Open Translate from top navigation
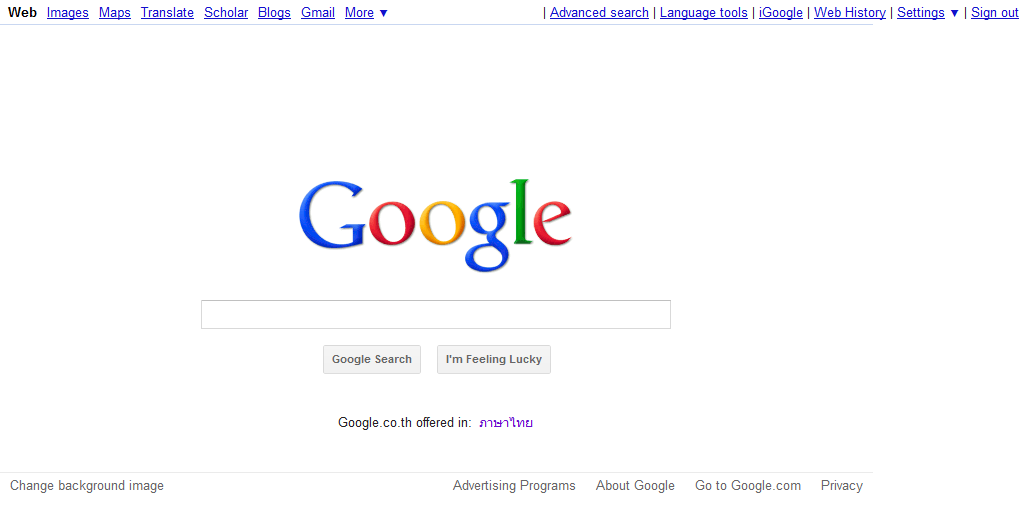This screenshot has height=509, width=1019. (167, 12)
